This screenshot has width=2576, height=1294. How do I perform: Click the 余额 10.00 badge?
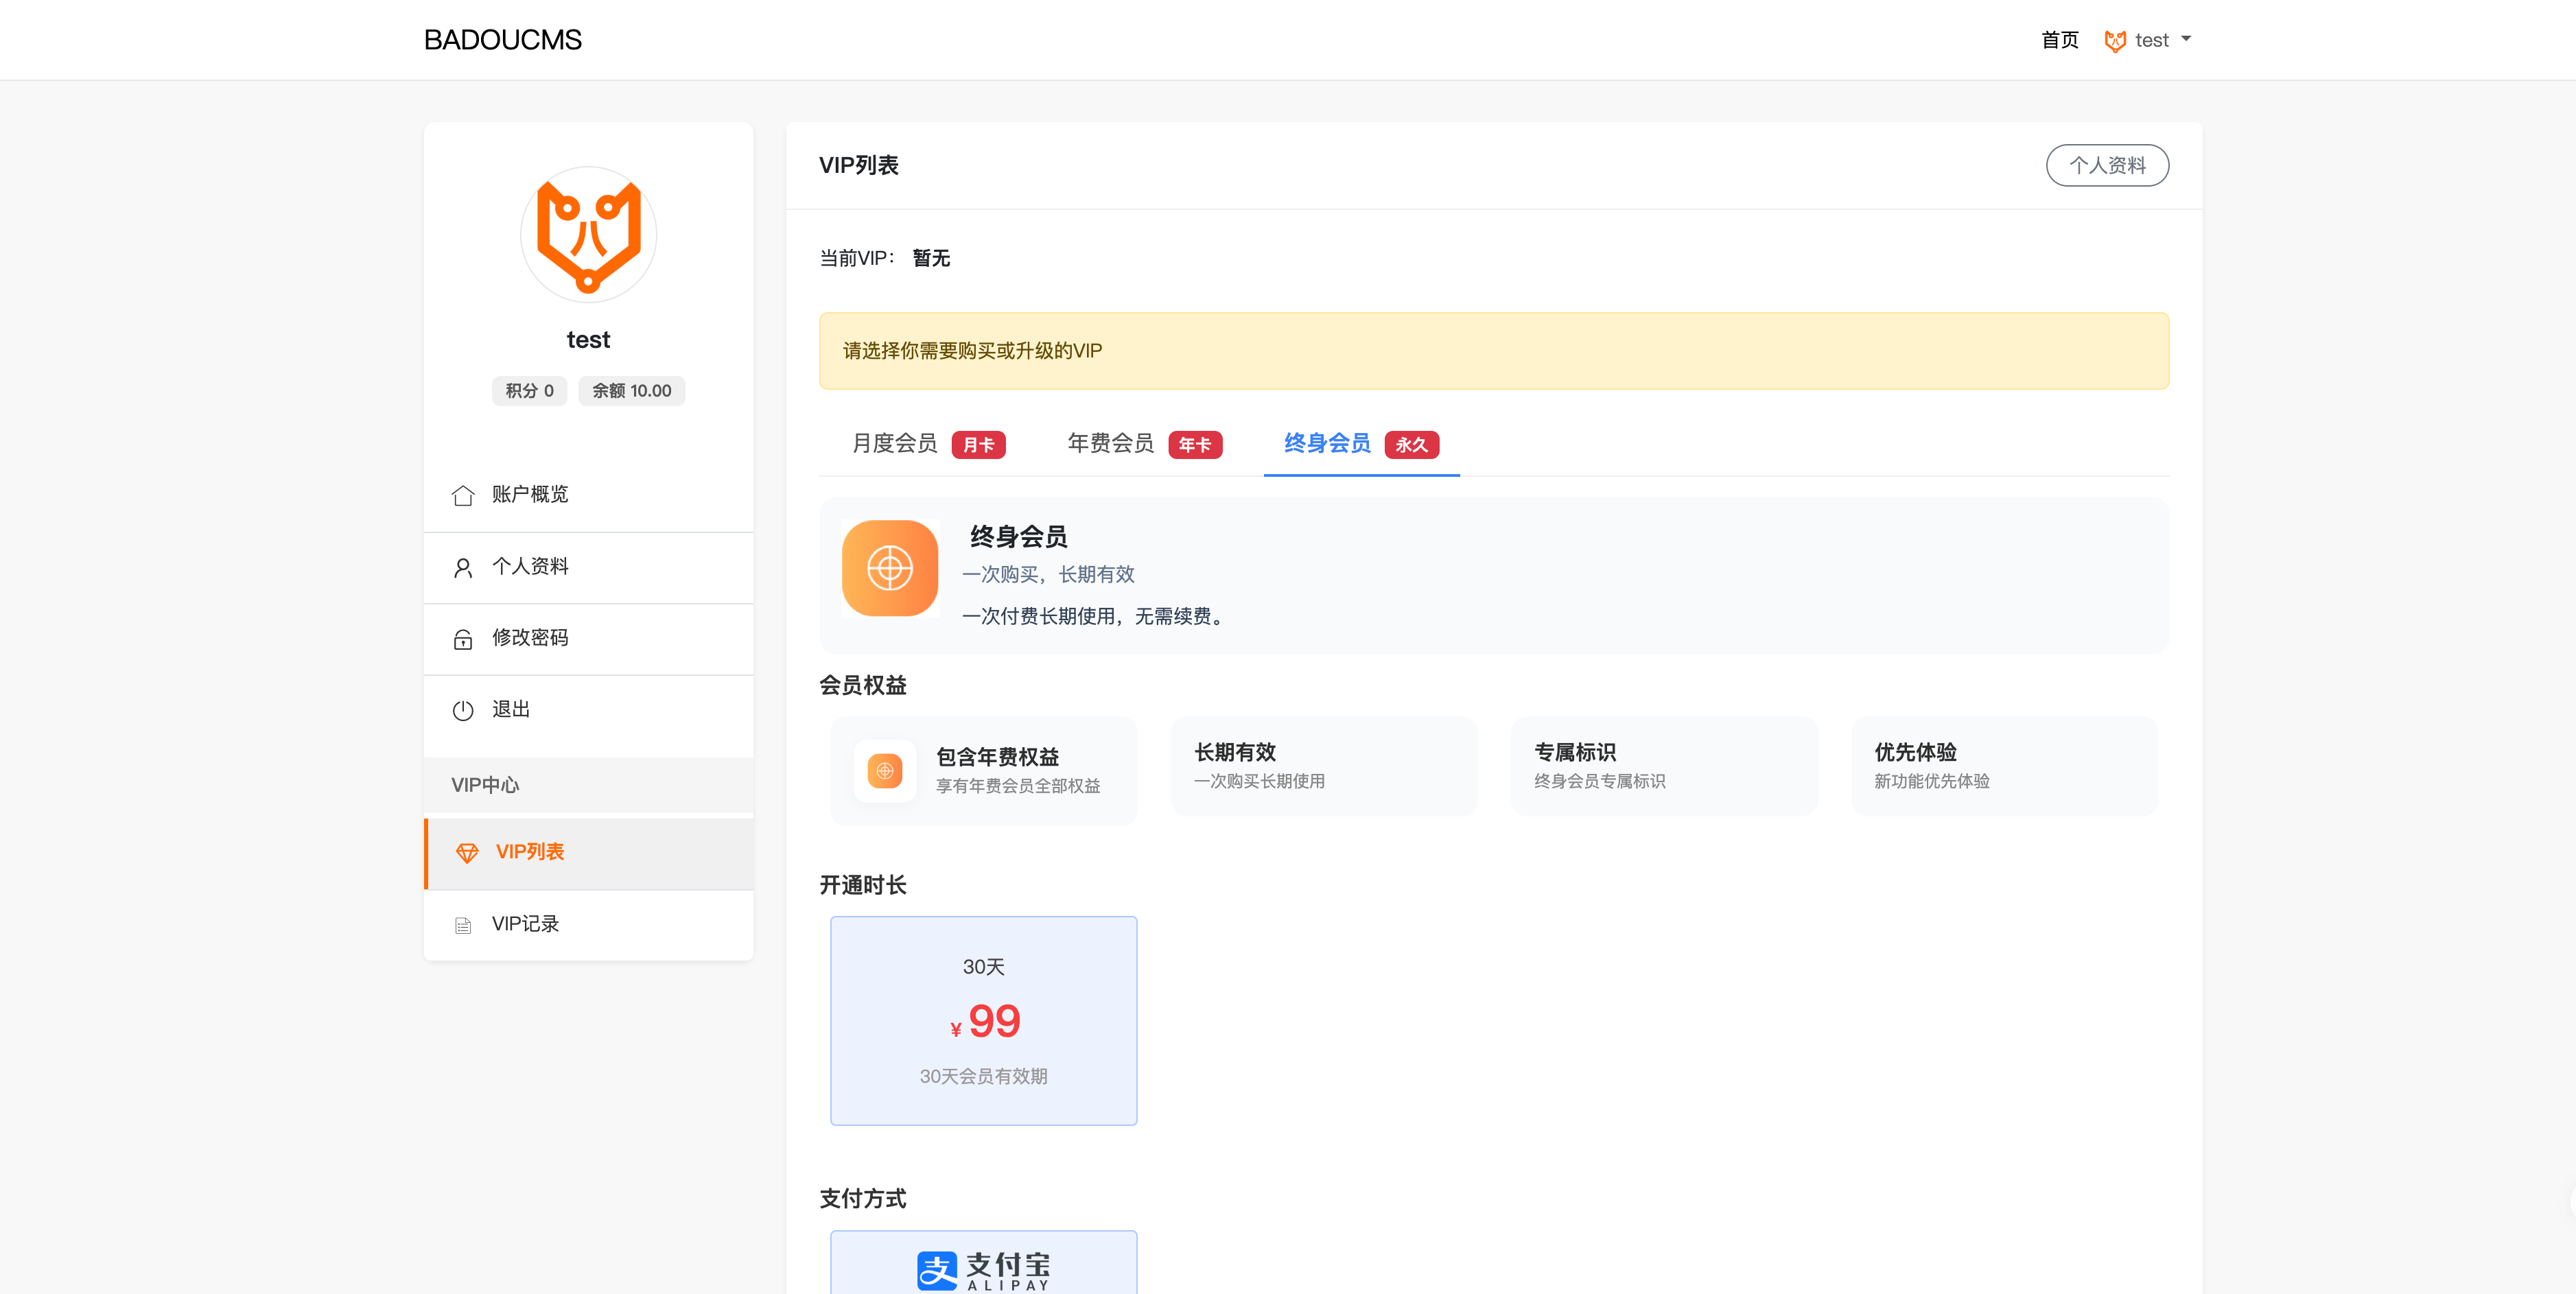coord(631,391)
